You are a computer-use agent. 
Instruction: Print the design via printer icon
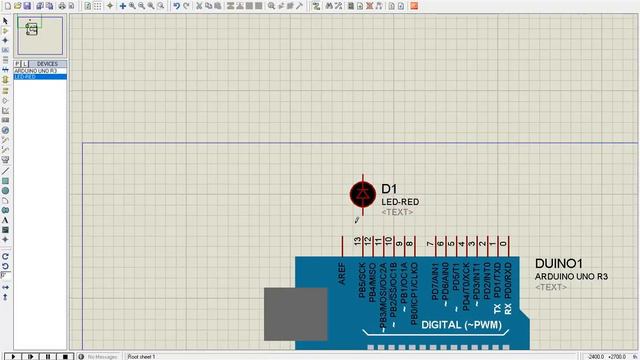pyautogui.click(x=62, y=6)
